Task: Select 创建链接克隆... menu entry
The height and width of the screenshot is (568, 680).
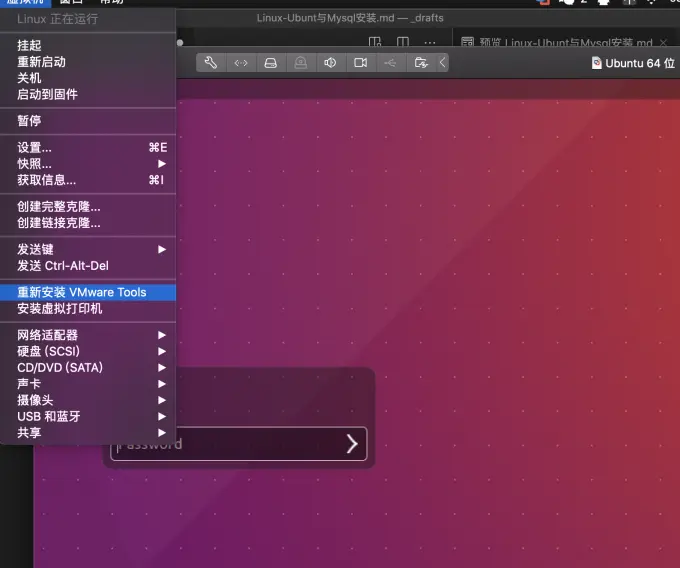Action: click(x=88, y=223)
